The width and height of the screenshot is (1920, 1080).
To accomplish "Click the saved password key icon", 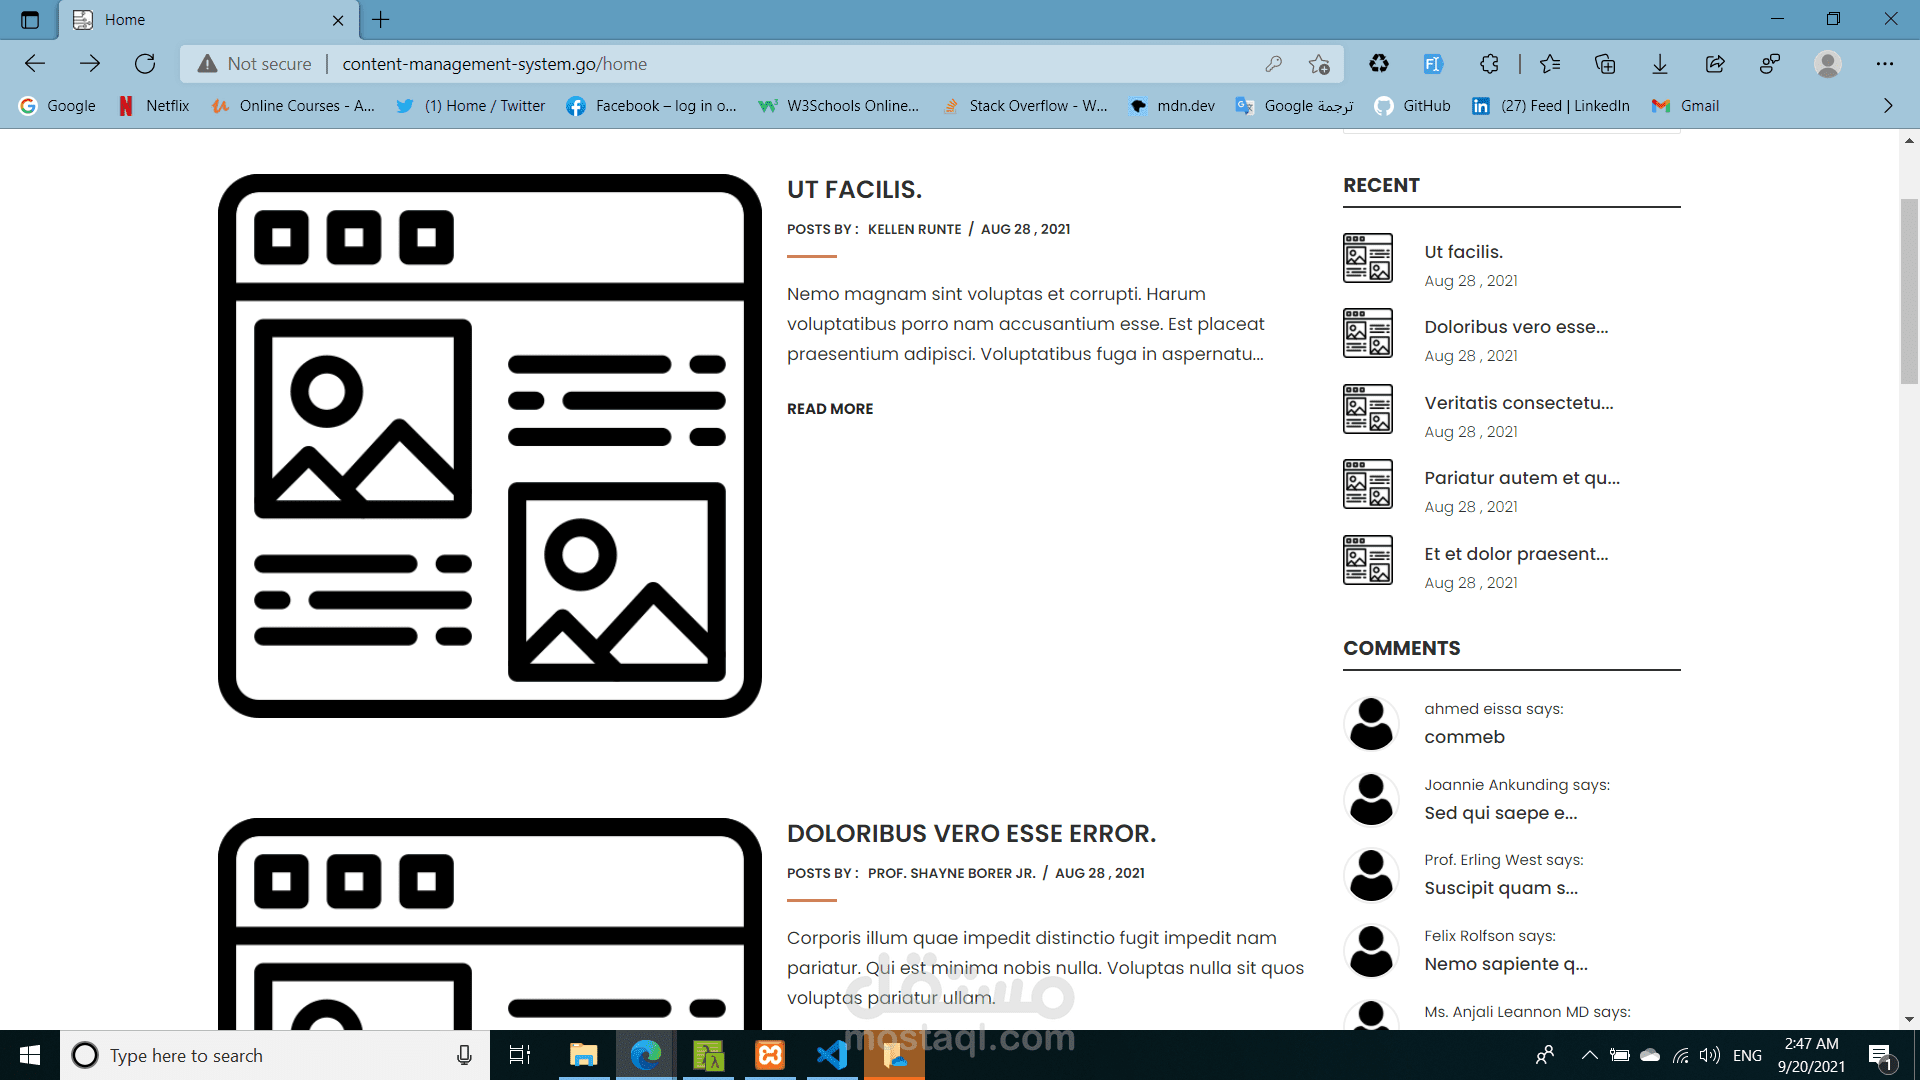I will 1273,64.
